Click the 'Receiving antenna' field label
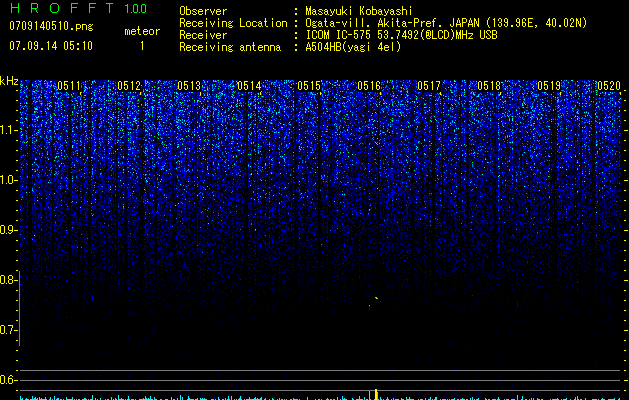Image resolution: width=629 pixels, height=400 pixels. (230, 47)
